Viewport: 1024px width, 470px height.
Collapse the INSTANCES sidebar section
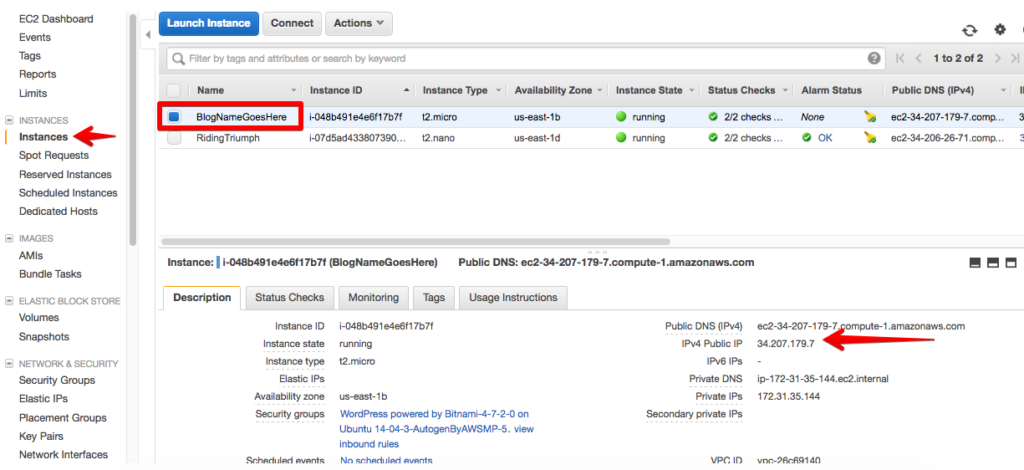pos(9,120)
